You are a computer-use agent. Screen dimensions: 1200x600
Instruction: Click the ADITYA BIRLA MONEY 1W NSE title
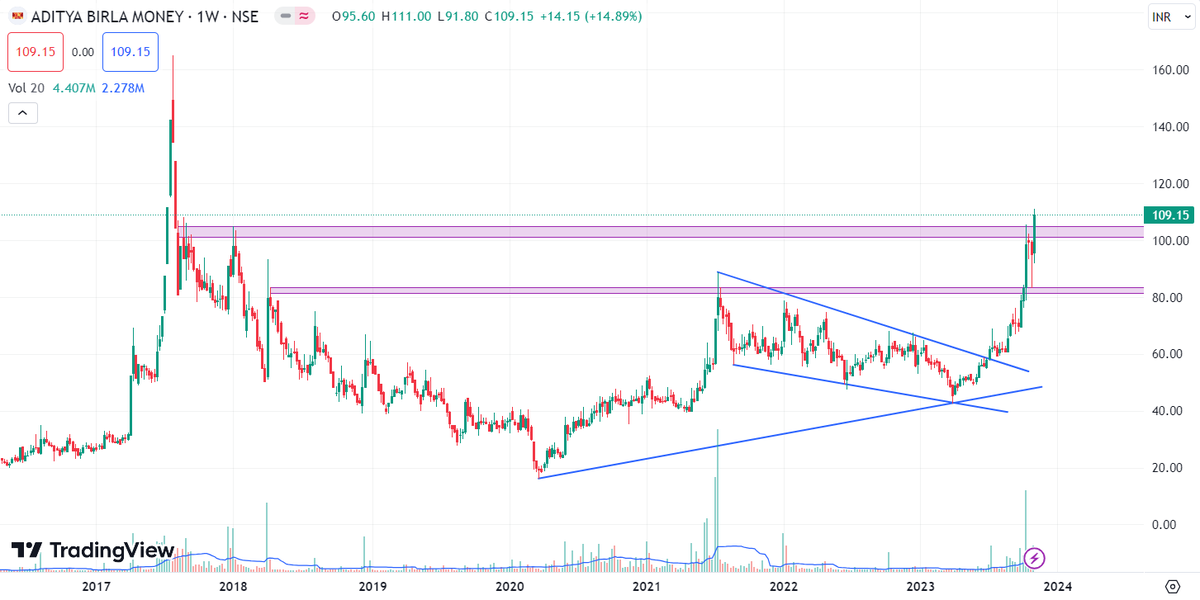(147, 17)
